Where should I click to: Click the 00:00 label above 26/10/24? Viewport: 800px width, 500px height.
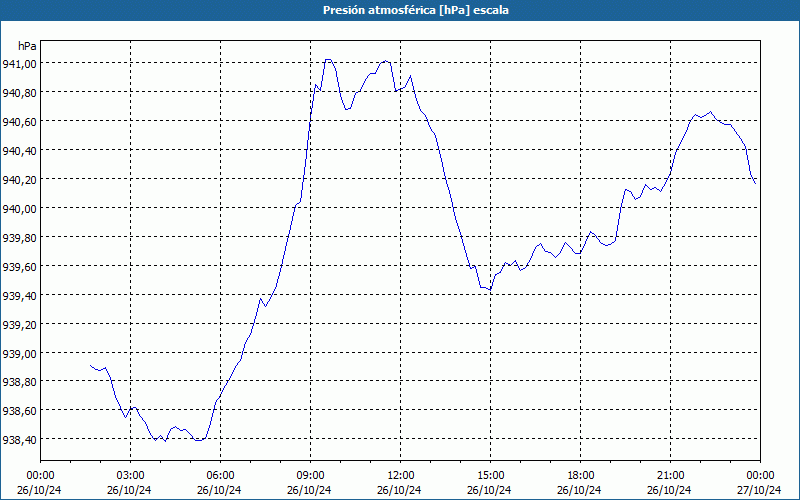pyautogui.click(x=40, y=476)
